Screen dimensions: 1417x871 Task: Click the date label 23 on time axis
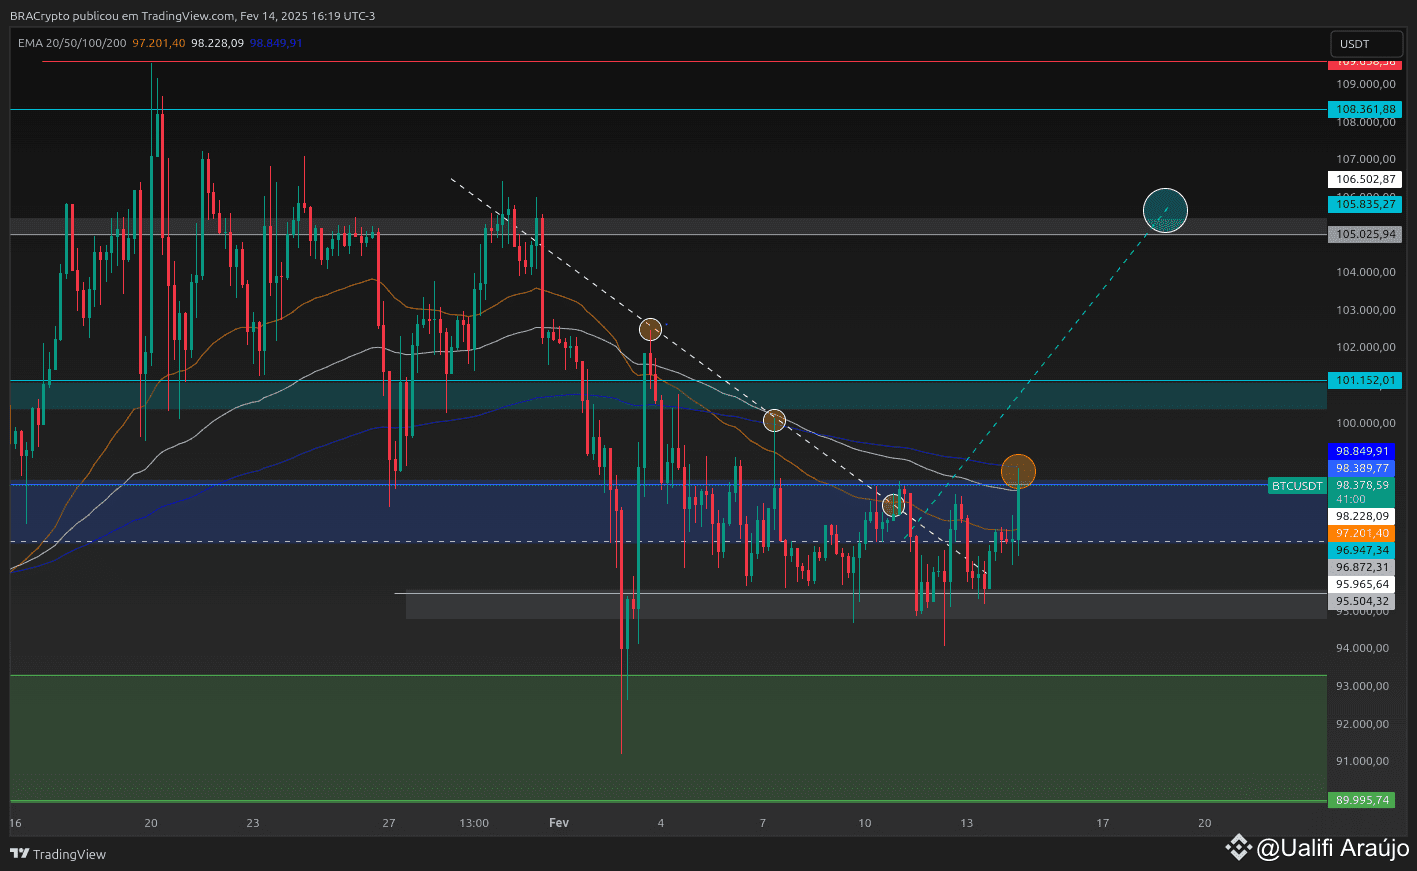tap(253, 823)
